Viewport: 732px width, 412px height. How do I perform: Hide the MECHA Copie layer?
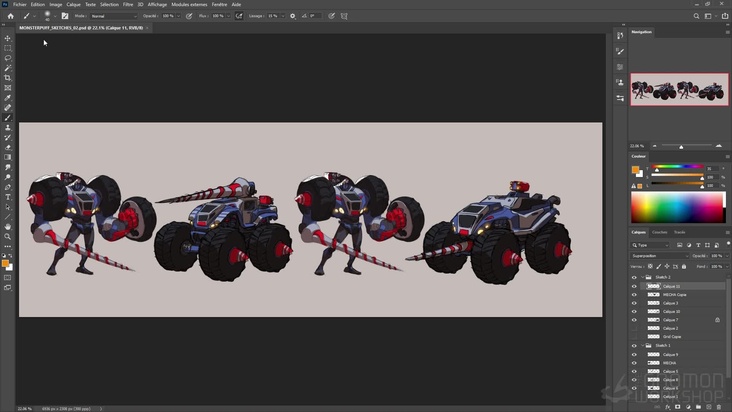634,294
